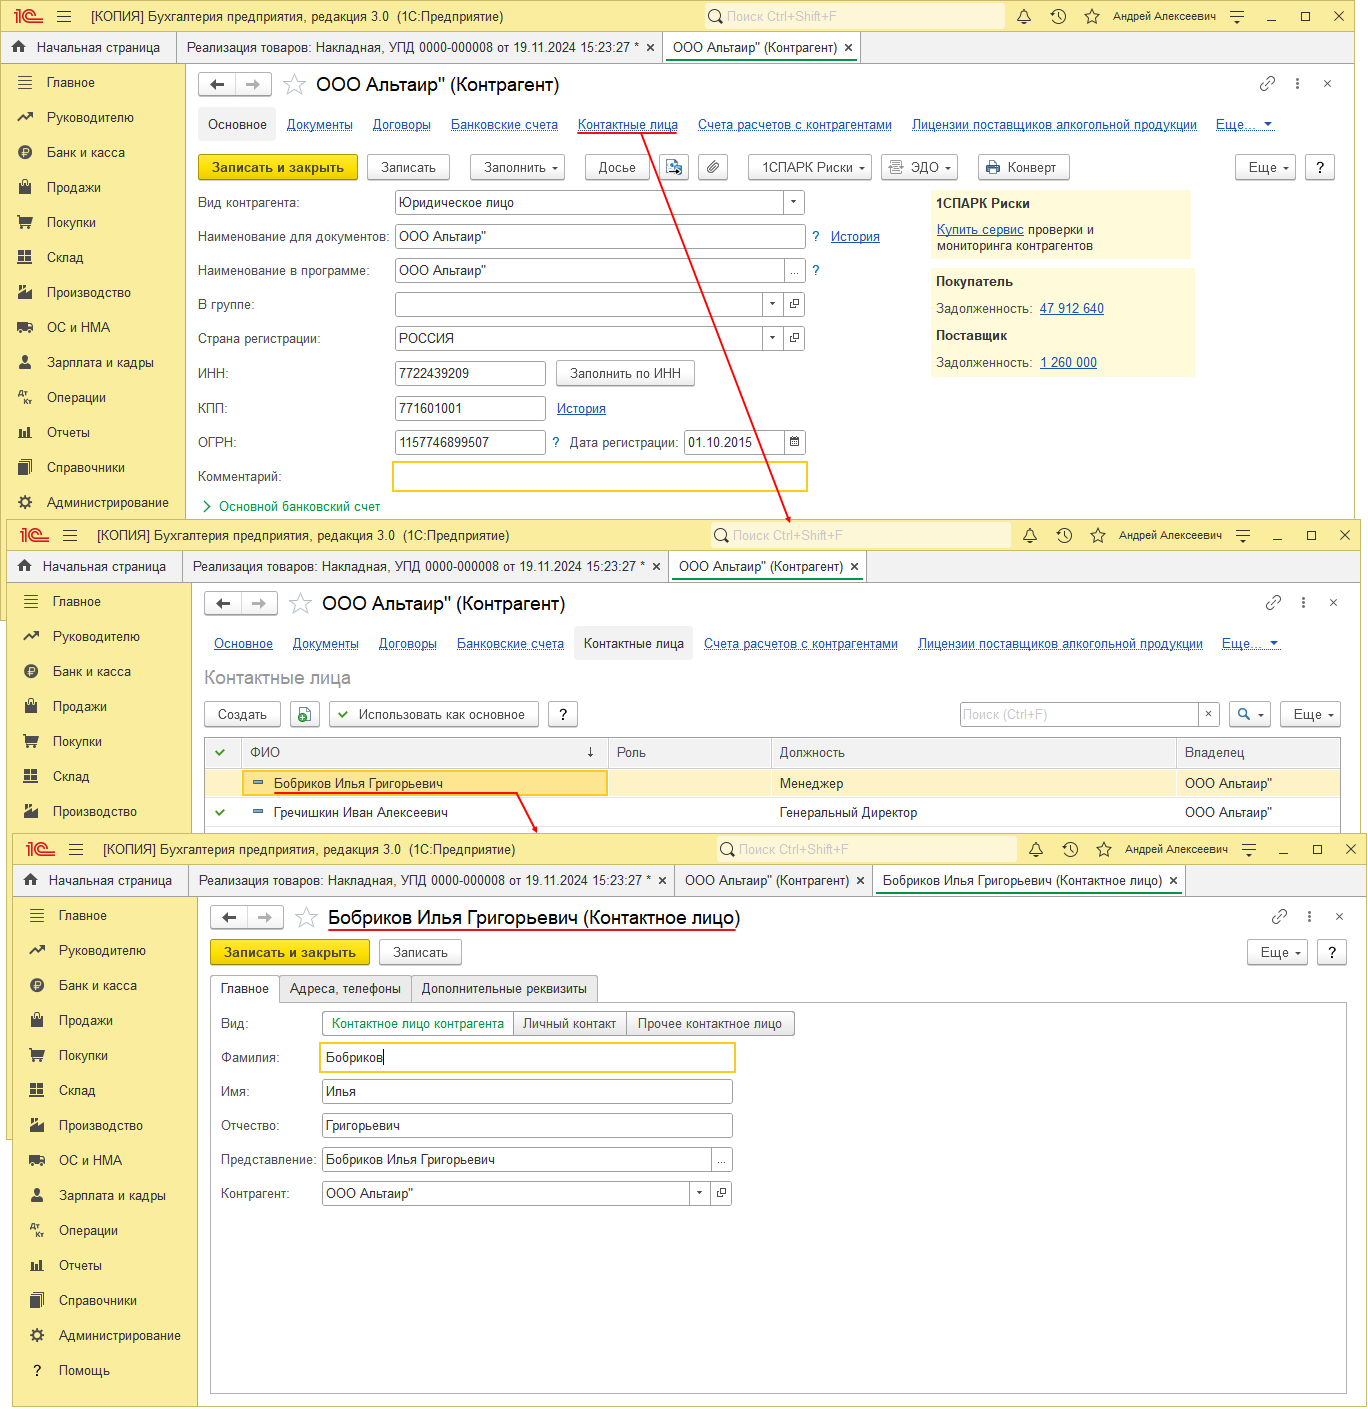Open main menu hamburger in top window
This screenshot has width=1368, height=1409.
tap(64, 17)
